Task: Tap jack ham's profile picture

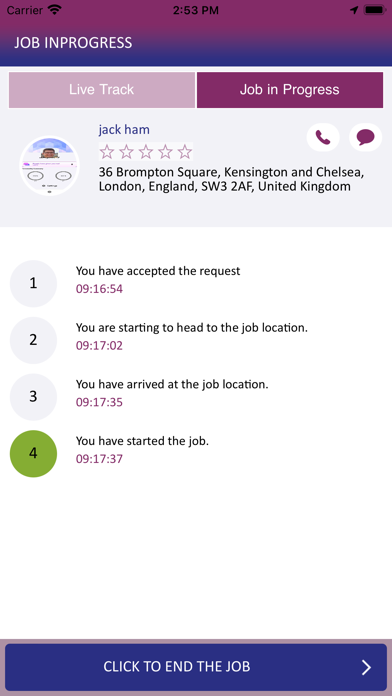Action: (49, 166)
